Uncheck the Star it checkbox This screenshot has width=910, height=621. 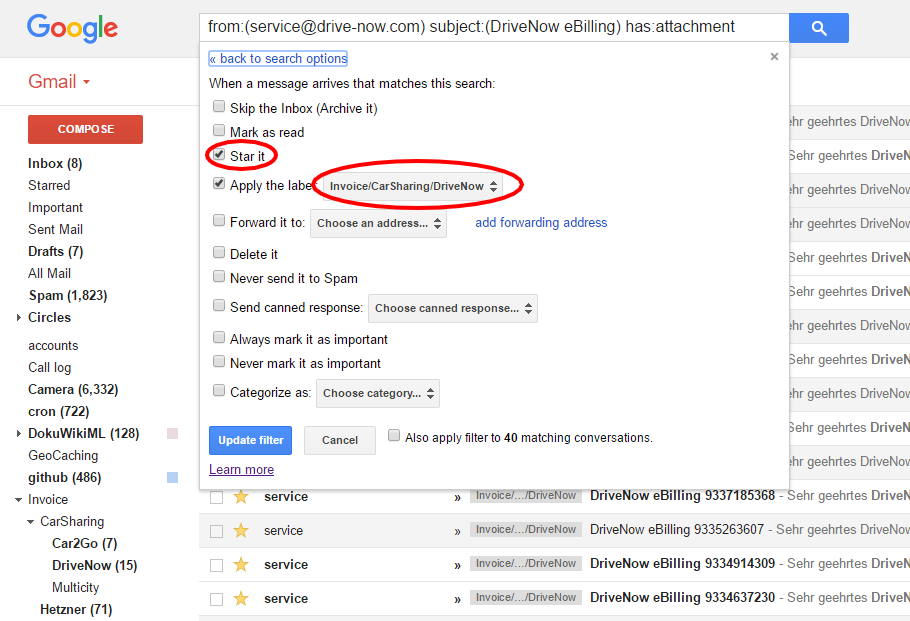coord(219,154)
